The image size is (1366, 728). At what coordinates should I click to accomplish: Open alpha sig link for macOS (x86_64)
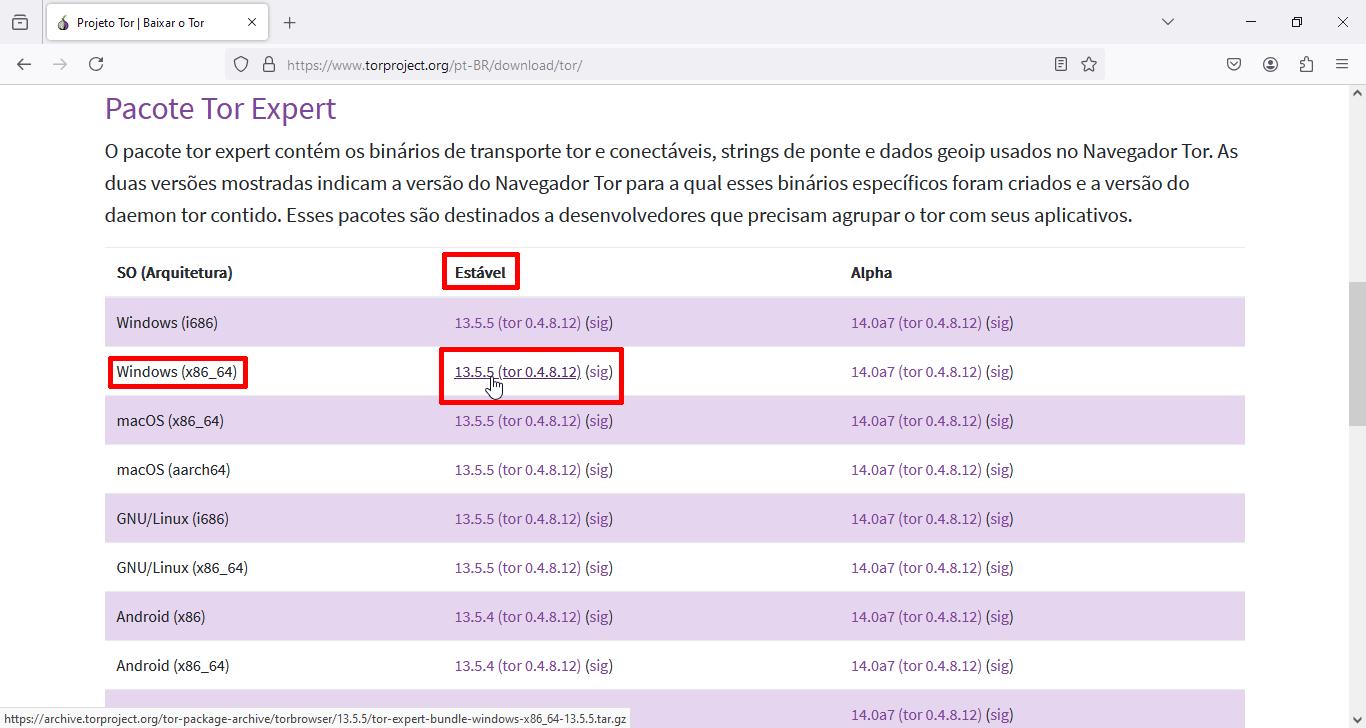(x=1000, y=421)
